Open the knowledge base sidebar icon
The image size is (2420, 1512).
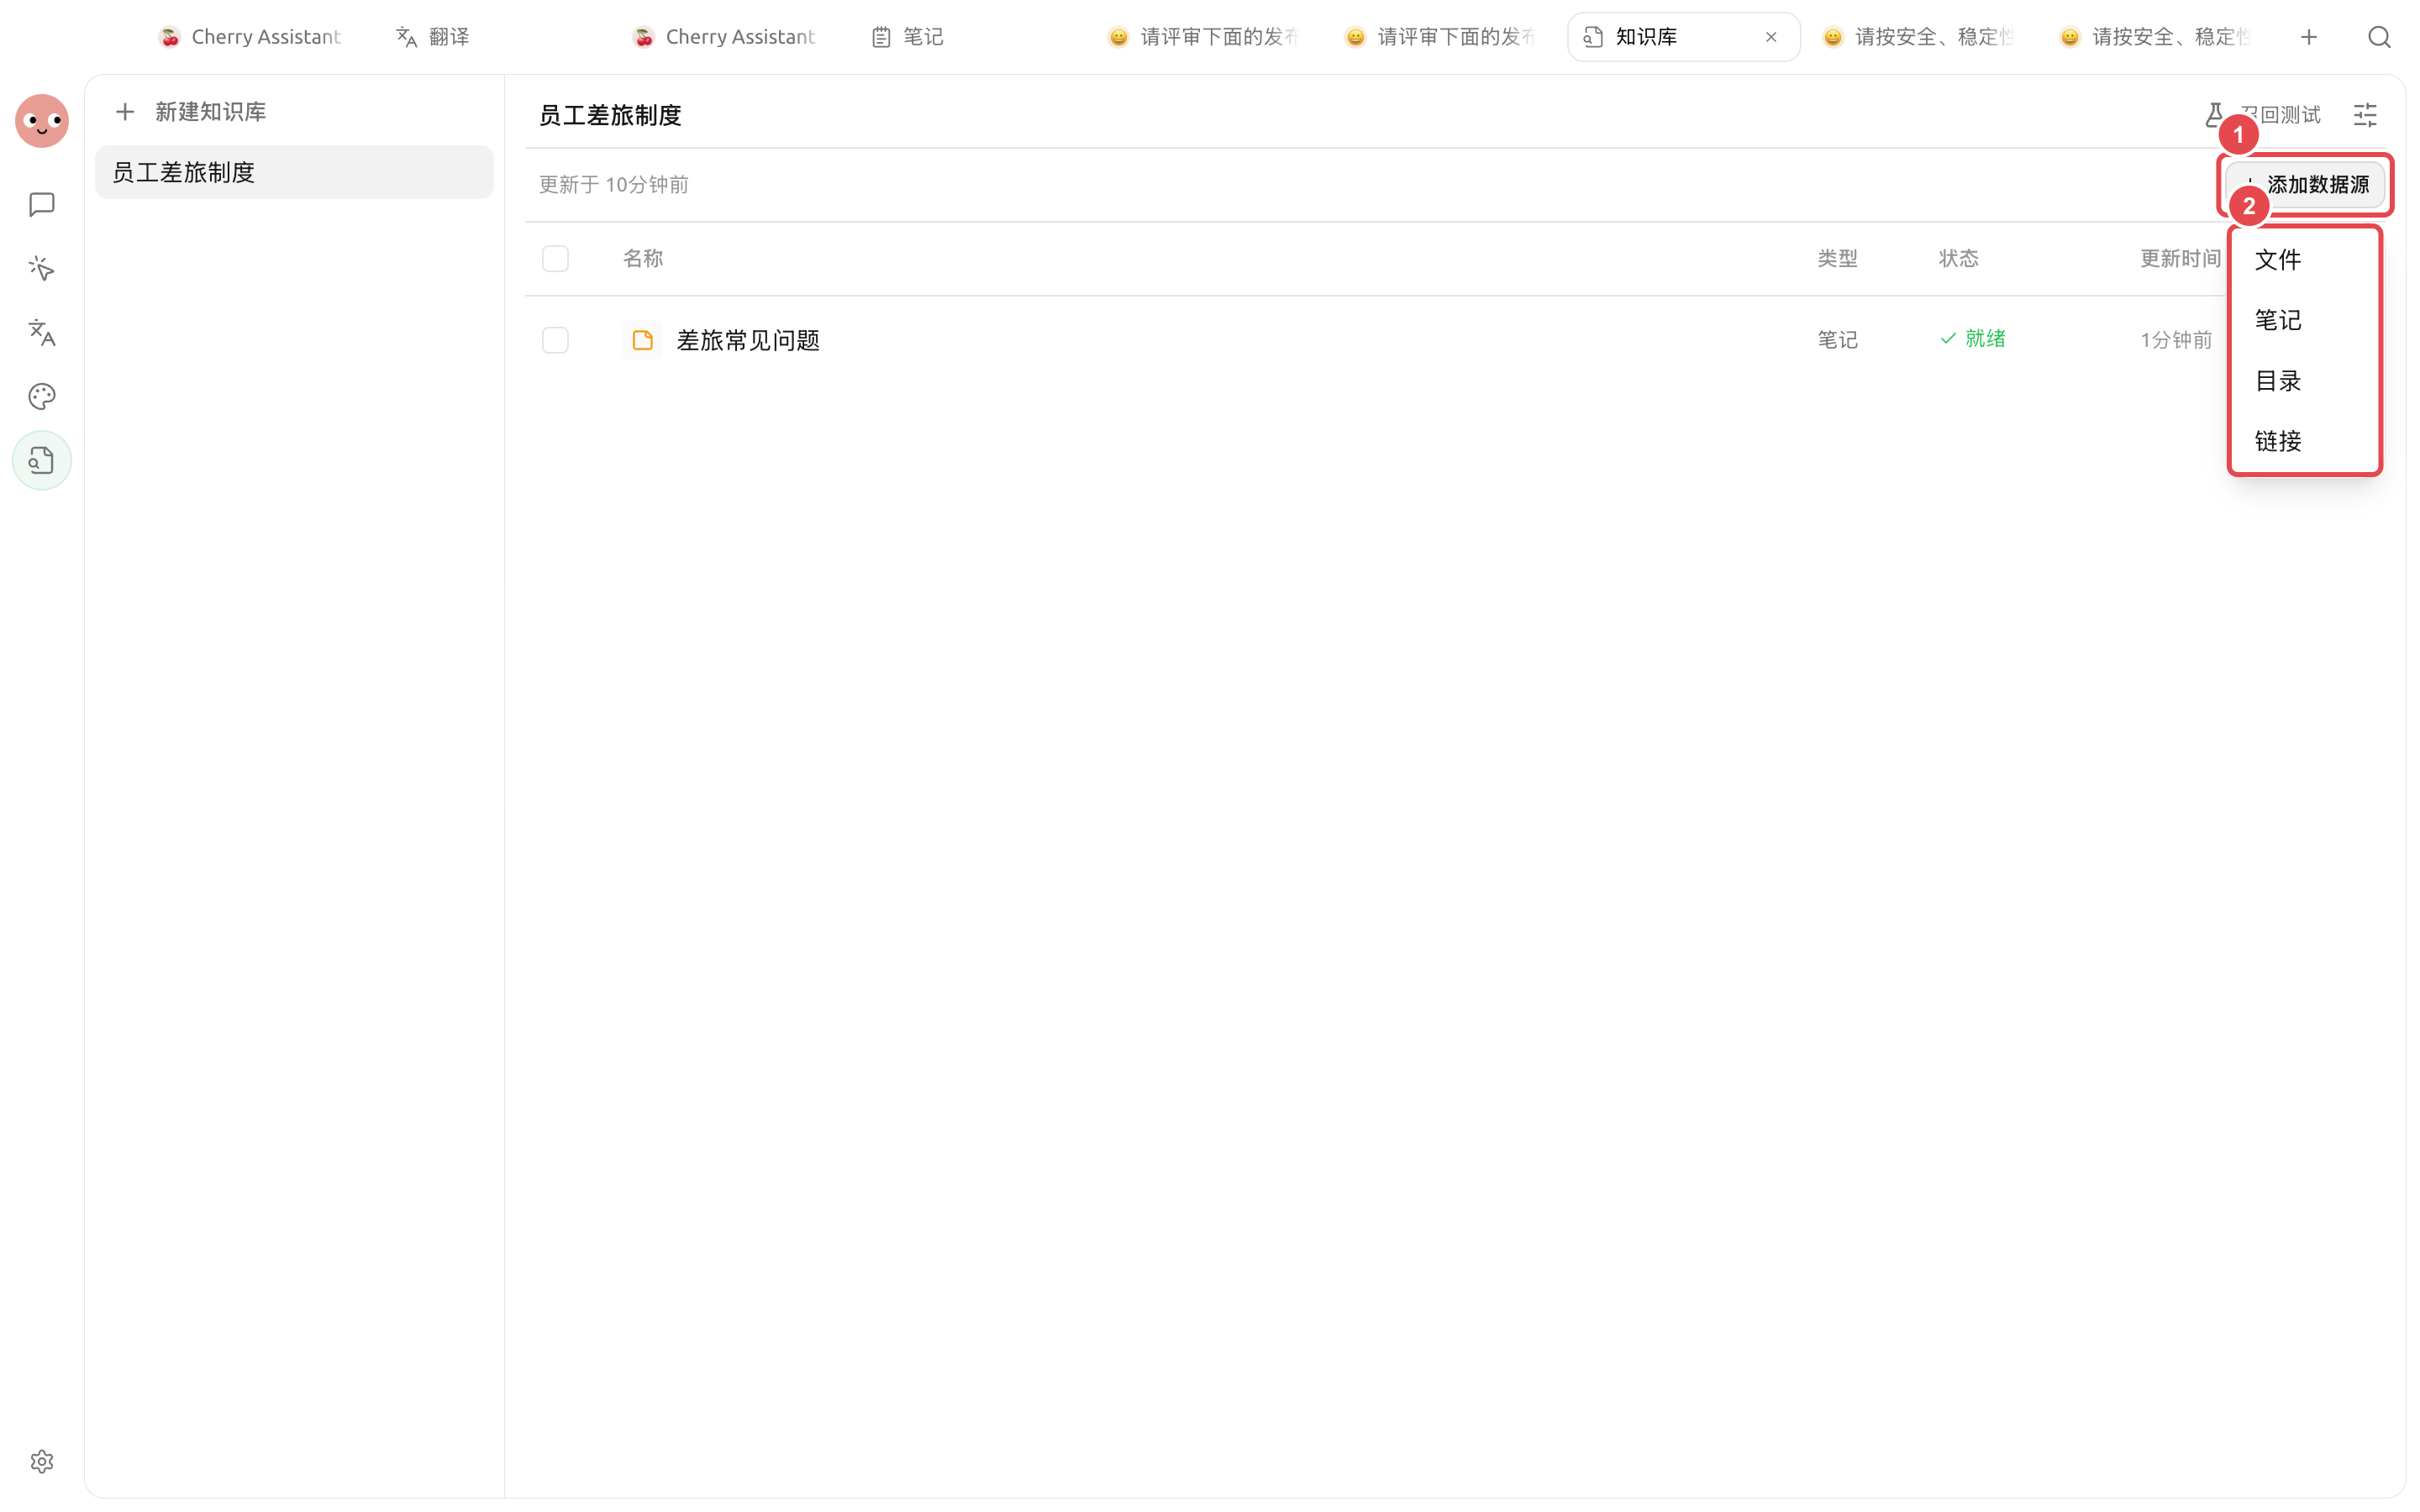pos(42,460)
